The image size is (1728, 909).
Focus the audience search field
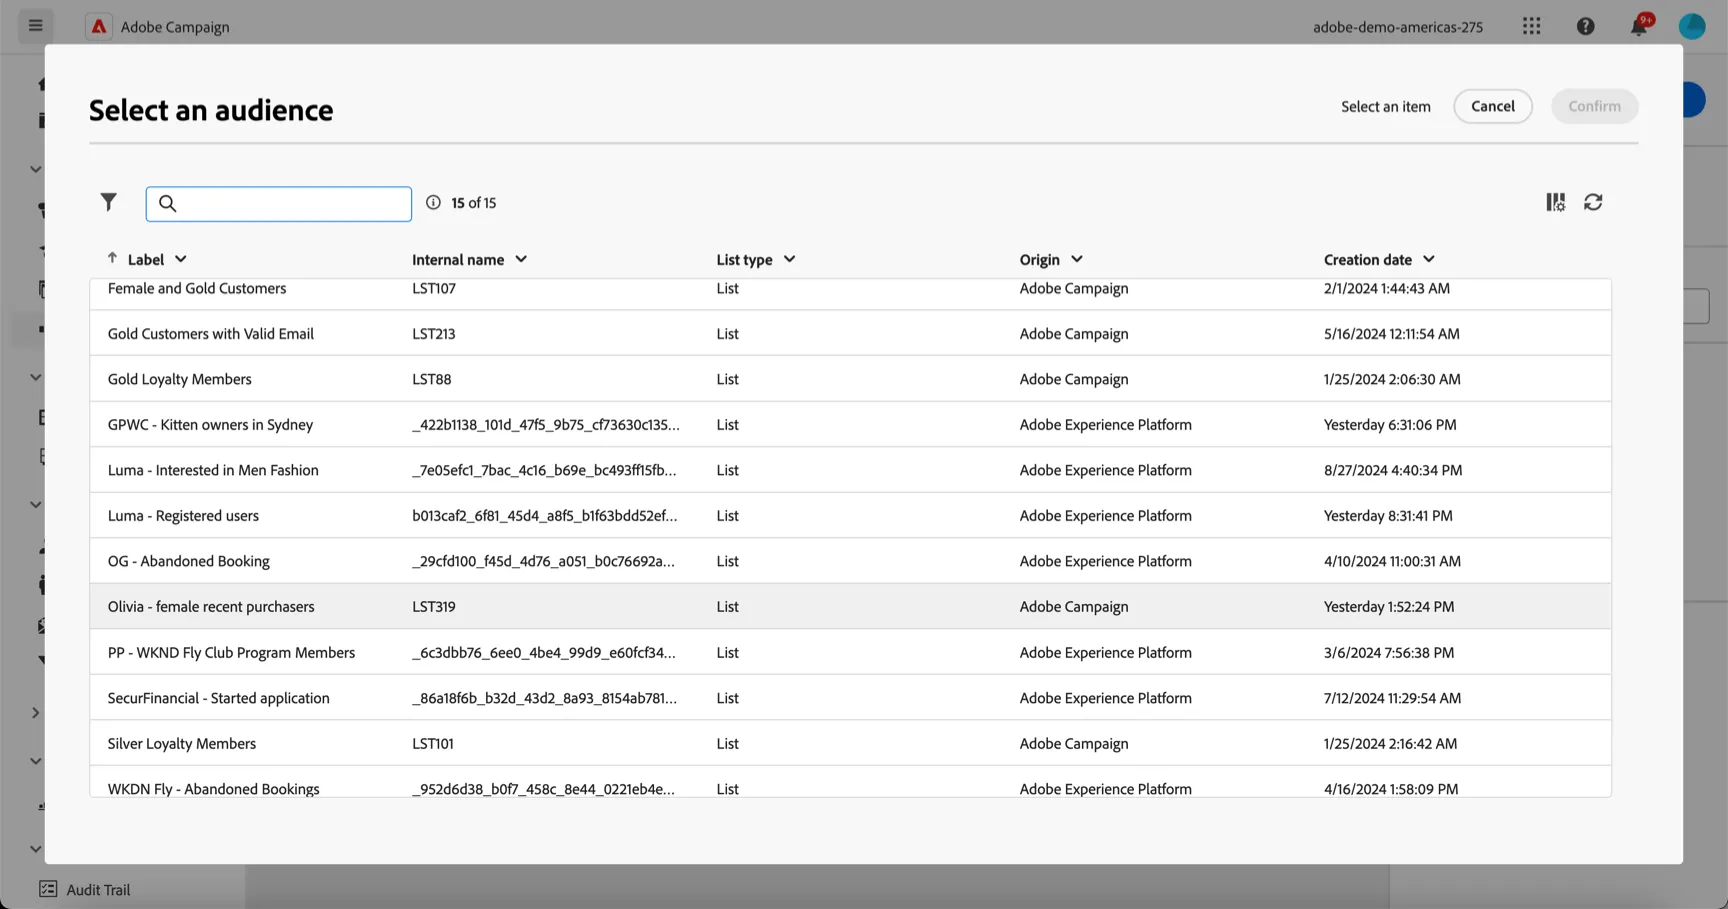(x=279, y=203)
